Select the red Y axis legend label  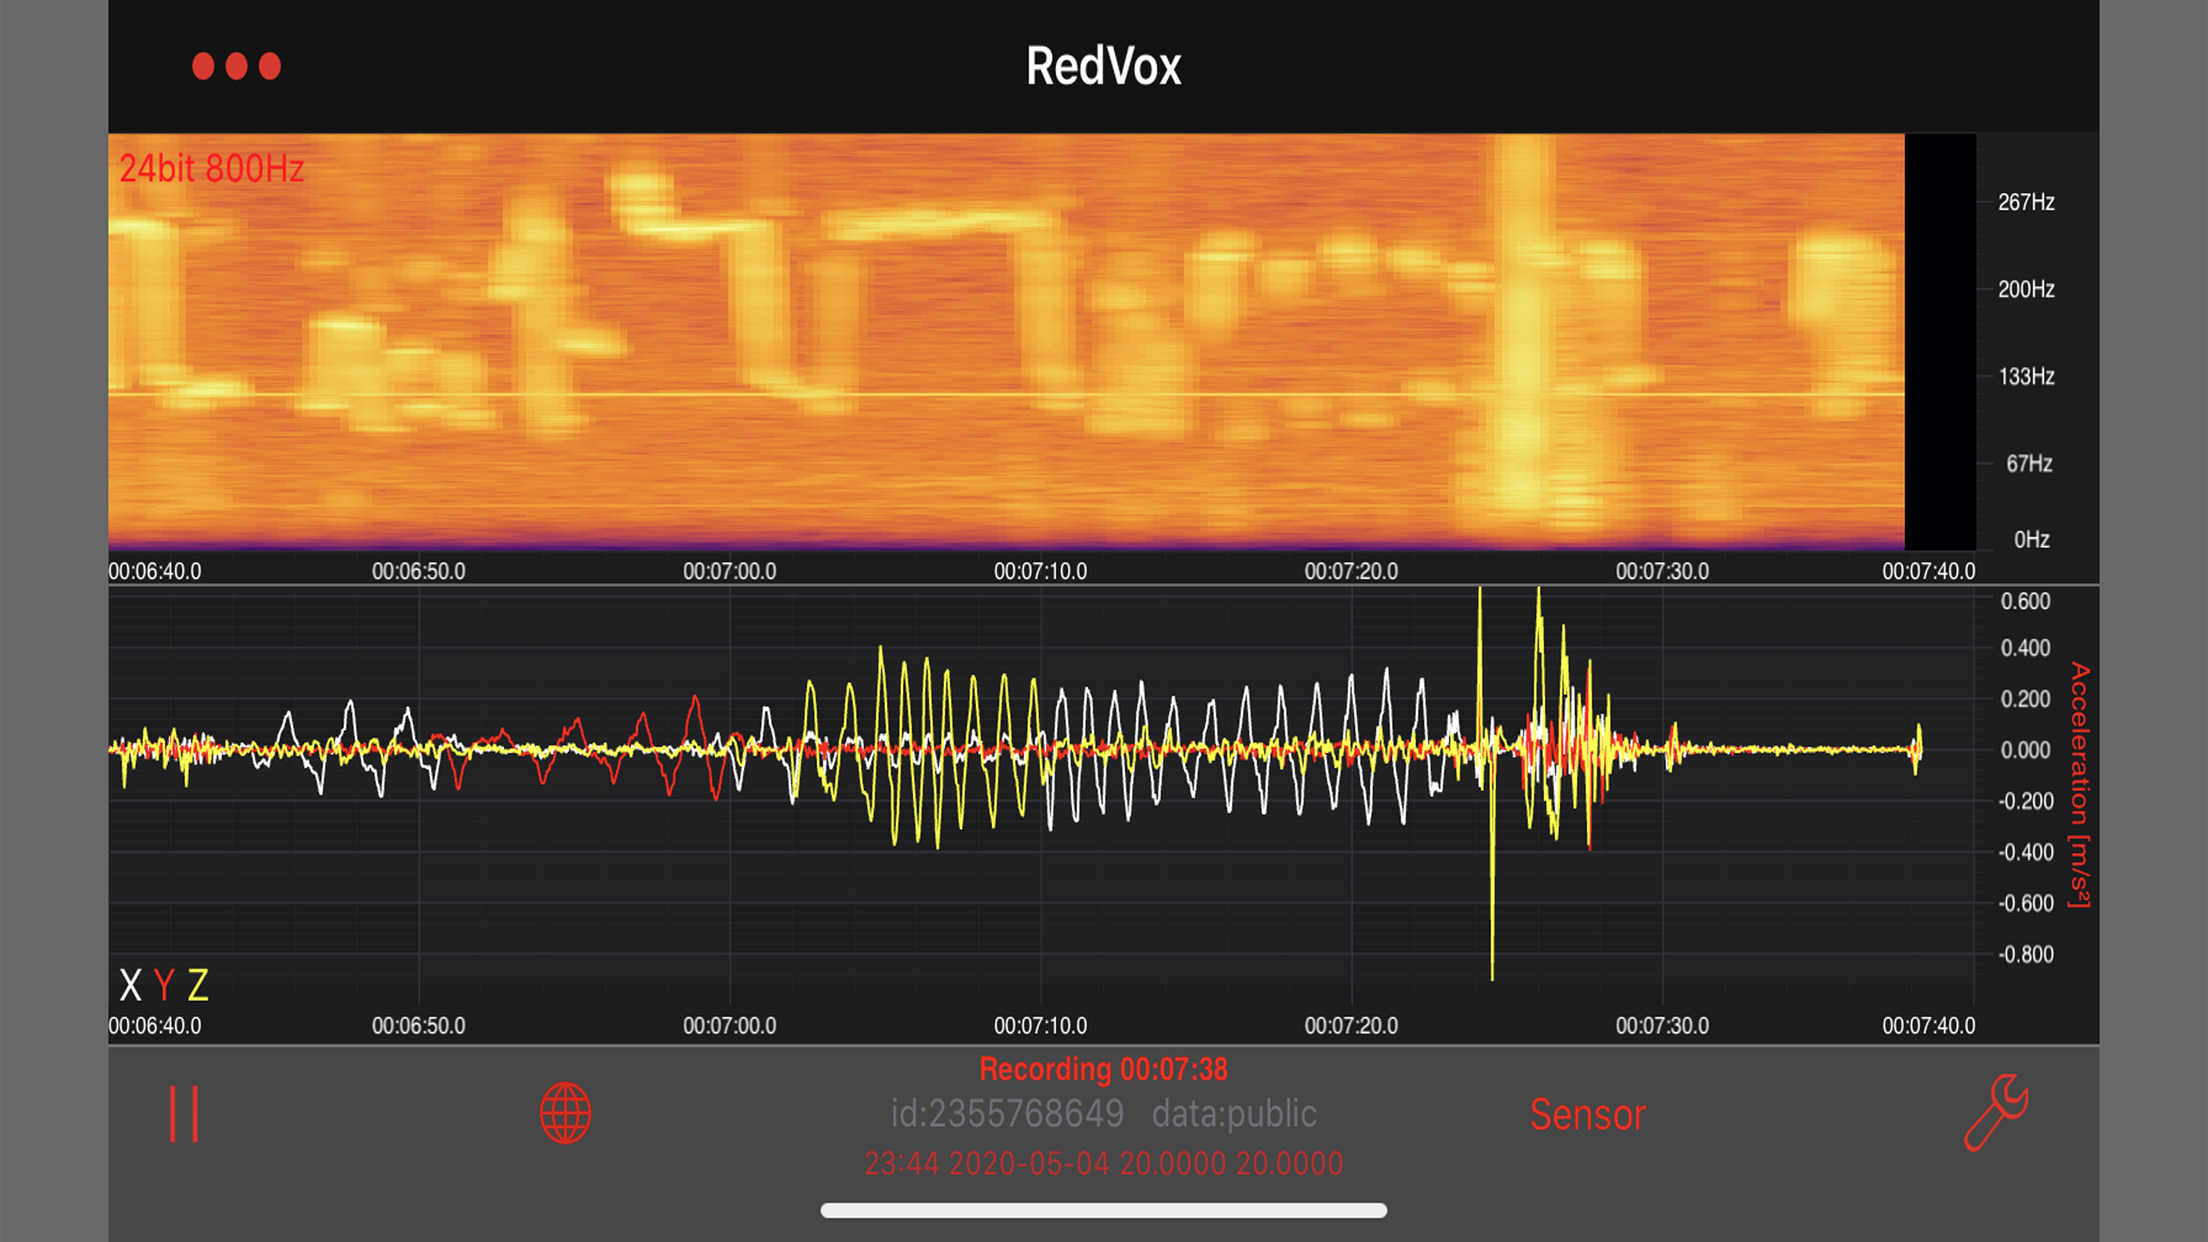click(x=164, y=986)
